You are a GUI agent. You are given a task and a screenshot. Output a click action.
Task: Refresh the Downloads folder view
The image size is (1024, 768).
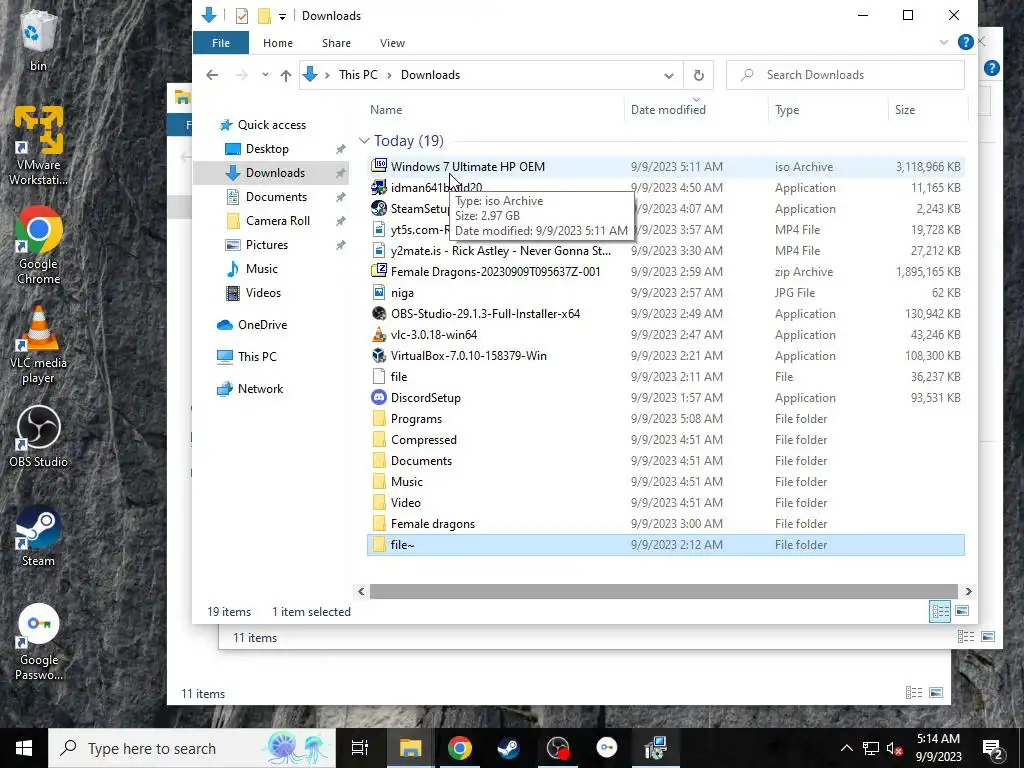[698, 75]
